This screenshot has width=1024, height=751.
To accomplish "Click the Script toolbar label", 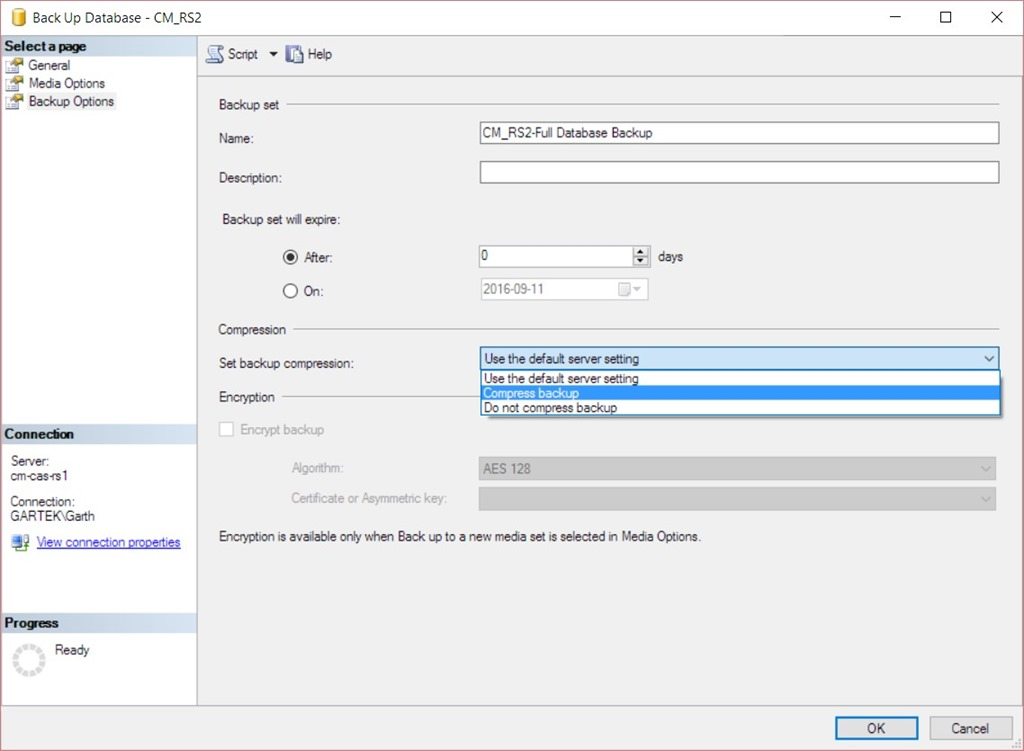I will coord(243,54).
